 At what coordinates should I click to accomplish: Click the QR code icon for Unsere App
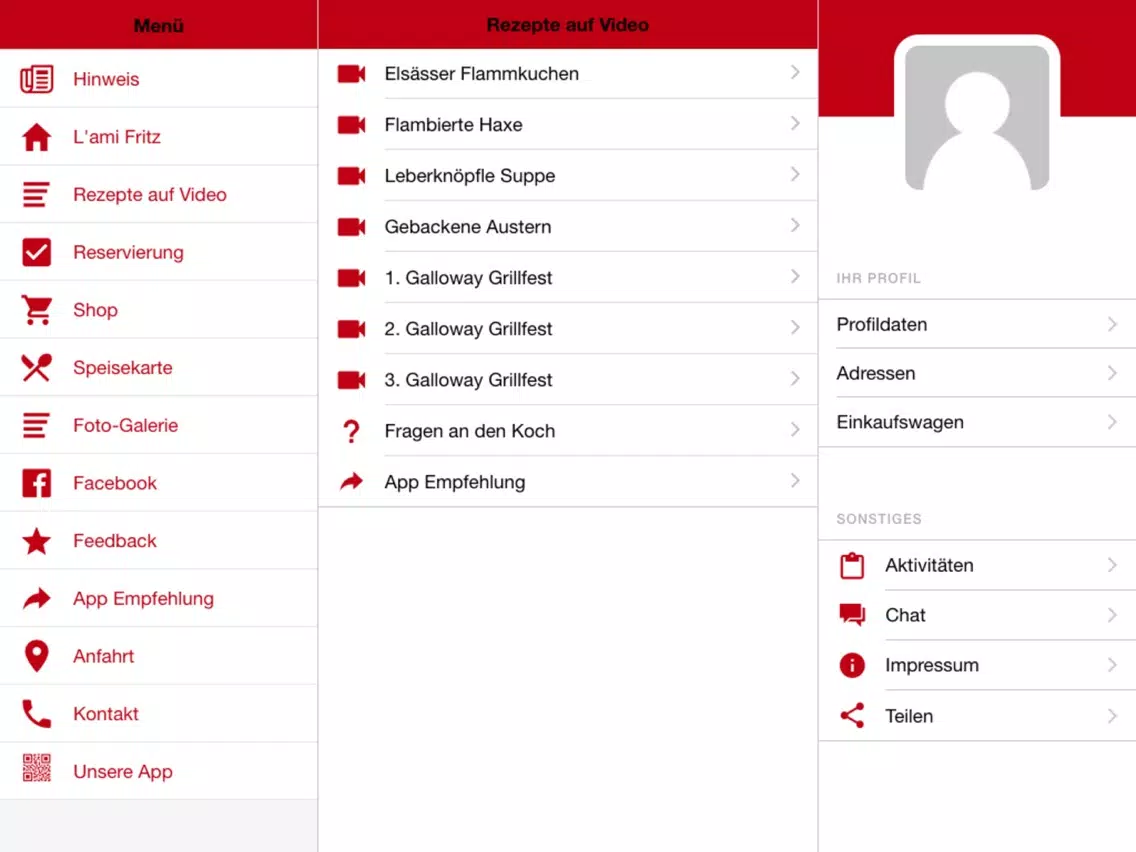click(x=36, y=768)
